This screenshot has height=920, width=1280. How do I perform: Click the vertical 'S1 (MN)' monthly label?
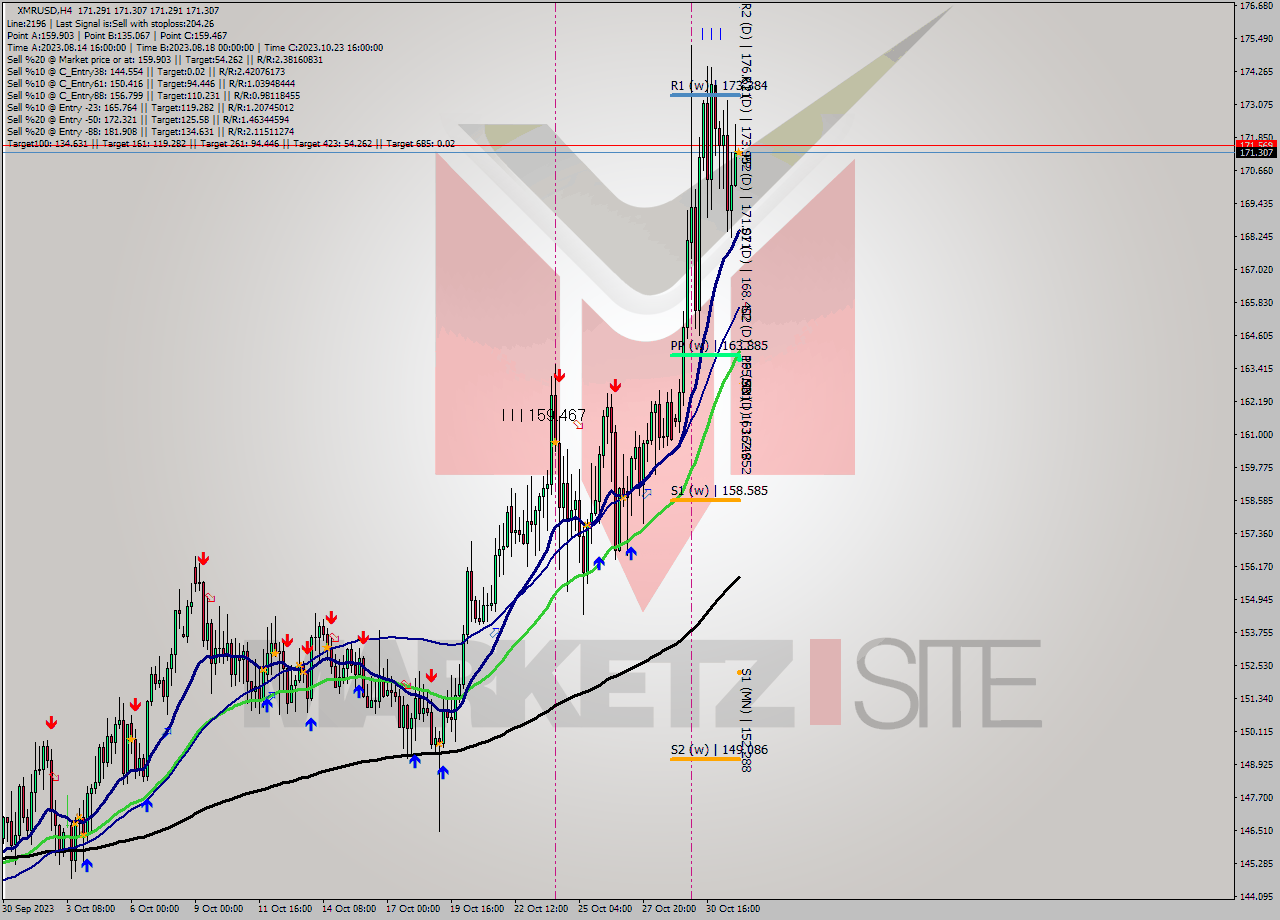[746, 722]
